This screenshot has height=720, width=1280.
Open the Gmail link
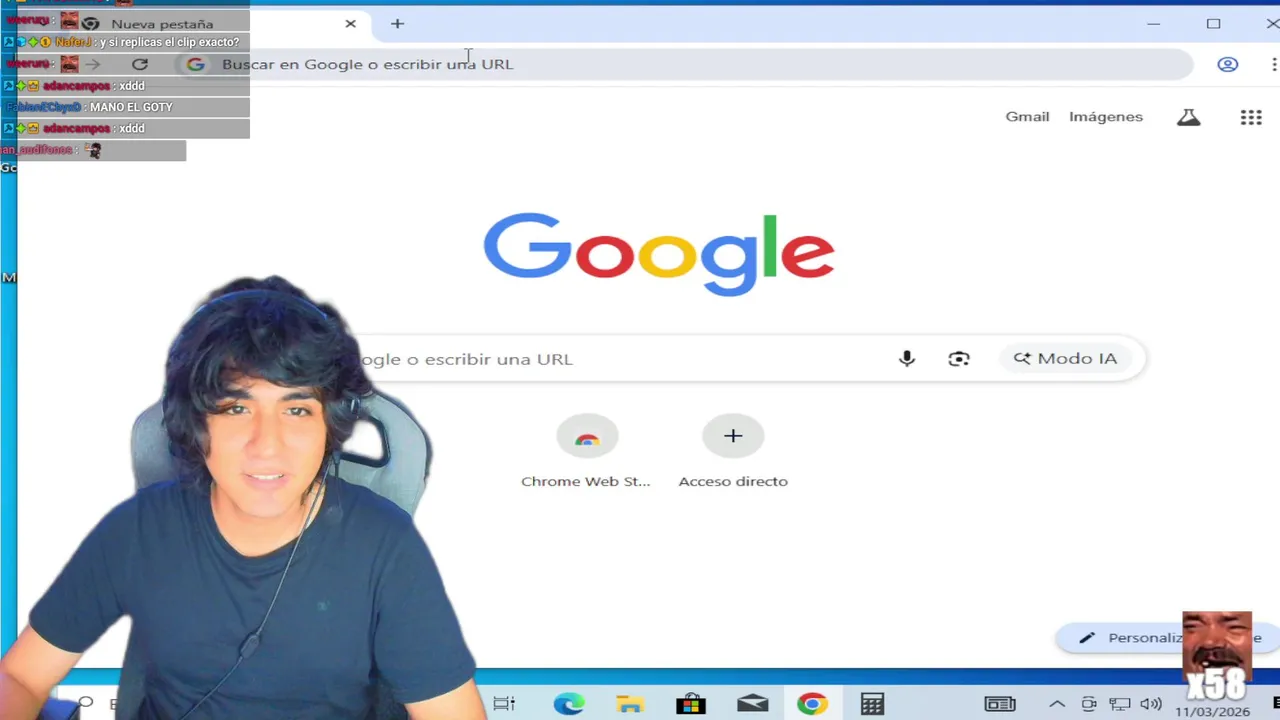click(1027, 116)
